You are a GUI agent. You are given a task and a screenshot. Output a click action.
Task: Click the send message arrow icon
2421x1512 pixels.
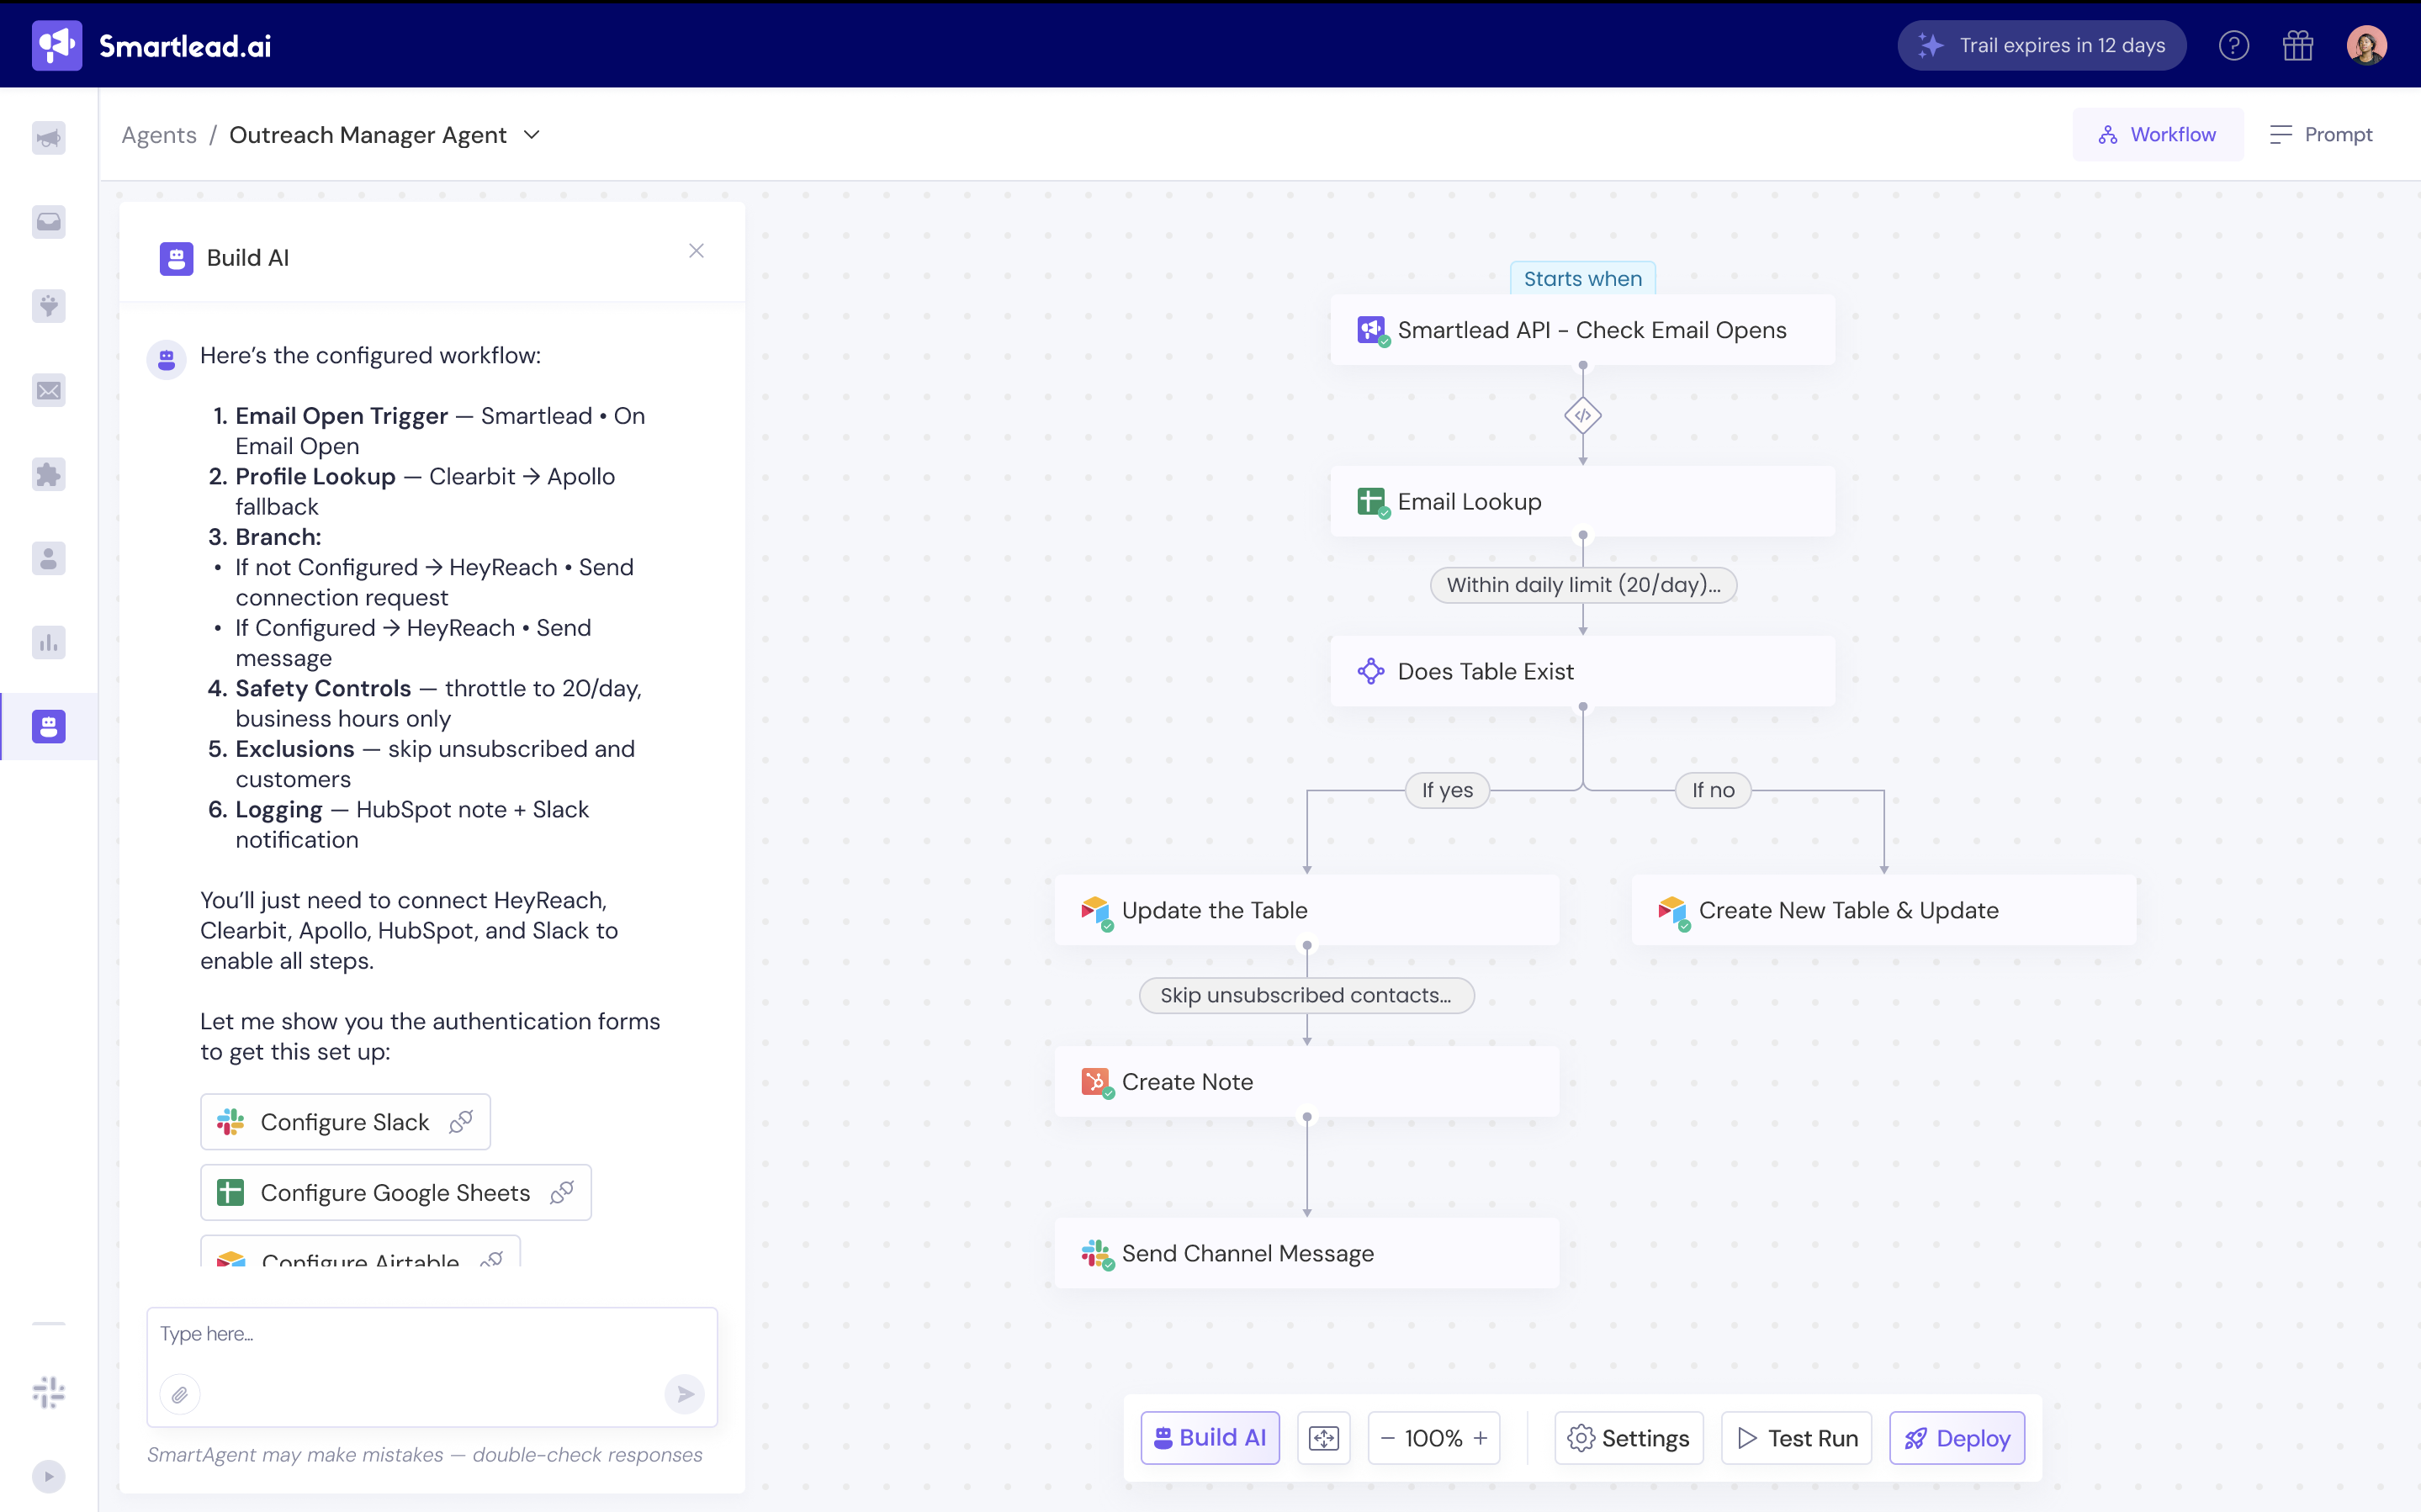click(x=685, y=1394)
